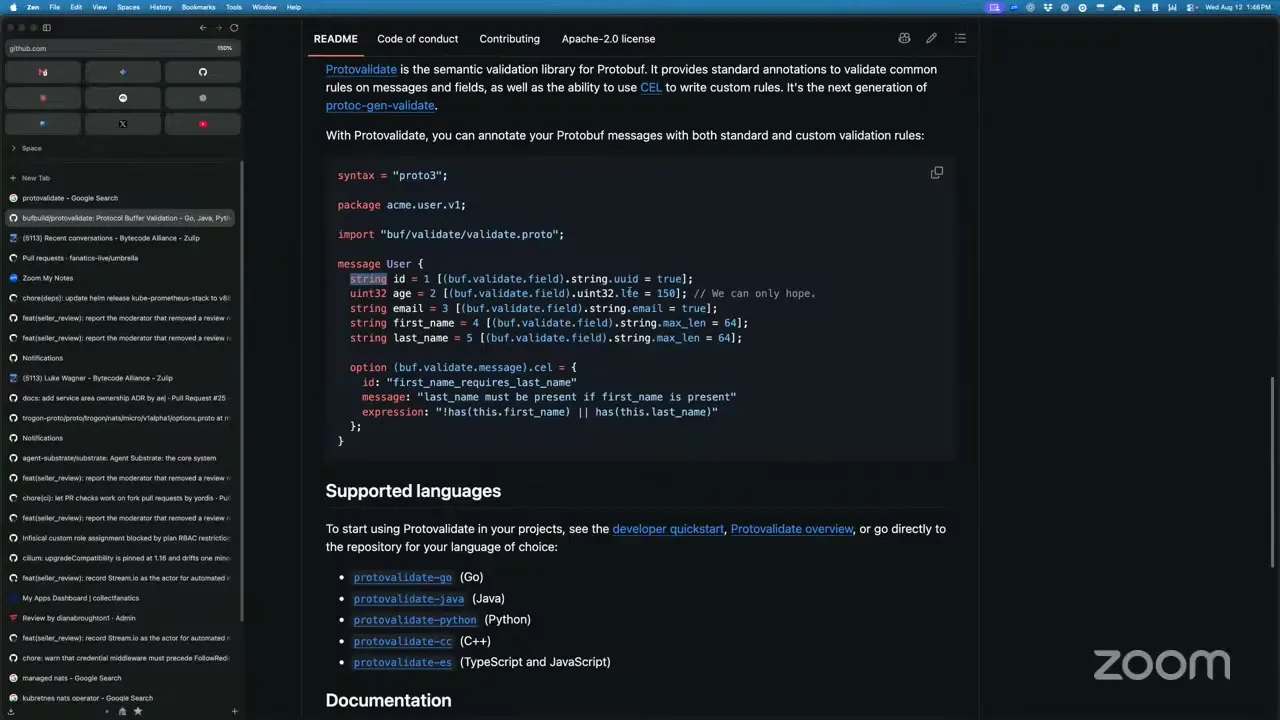This screenshot has width=1280, height=720.
Task: Follow the CEL link
Action: (x=651, y=87)
